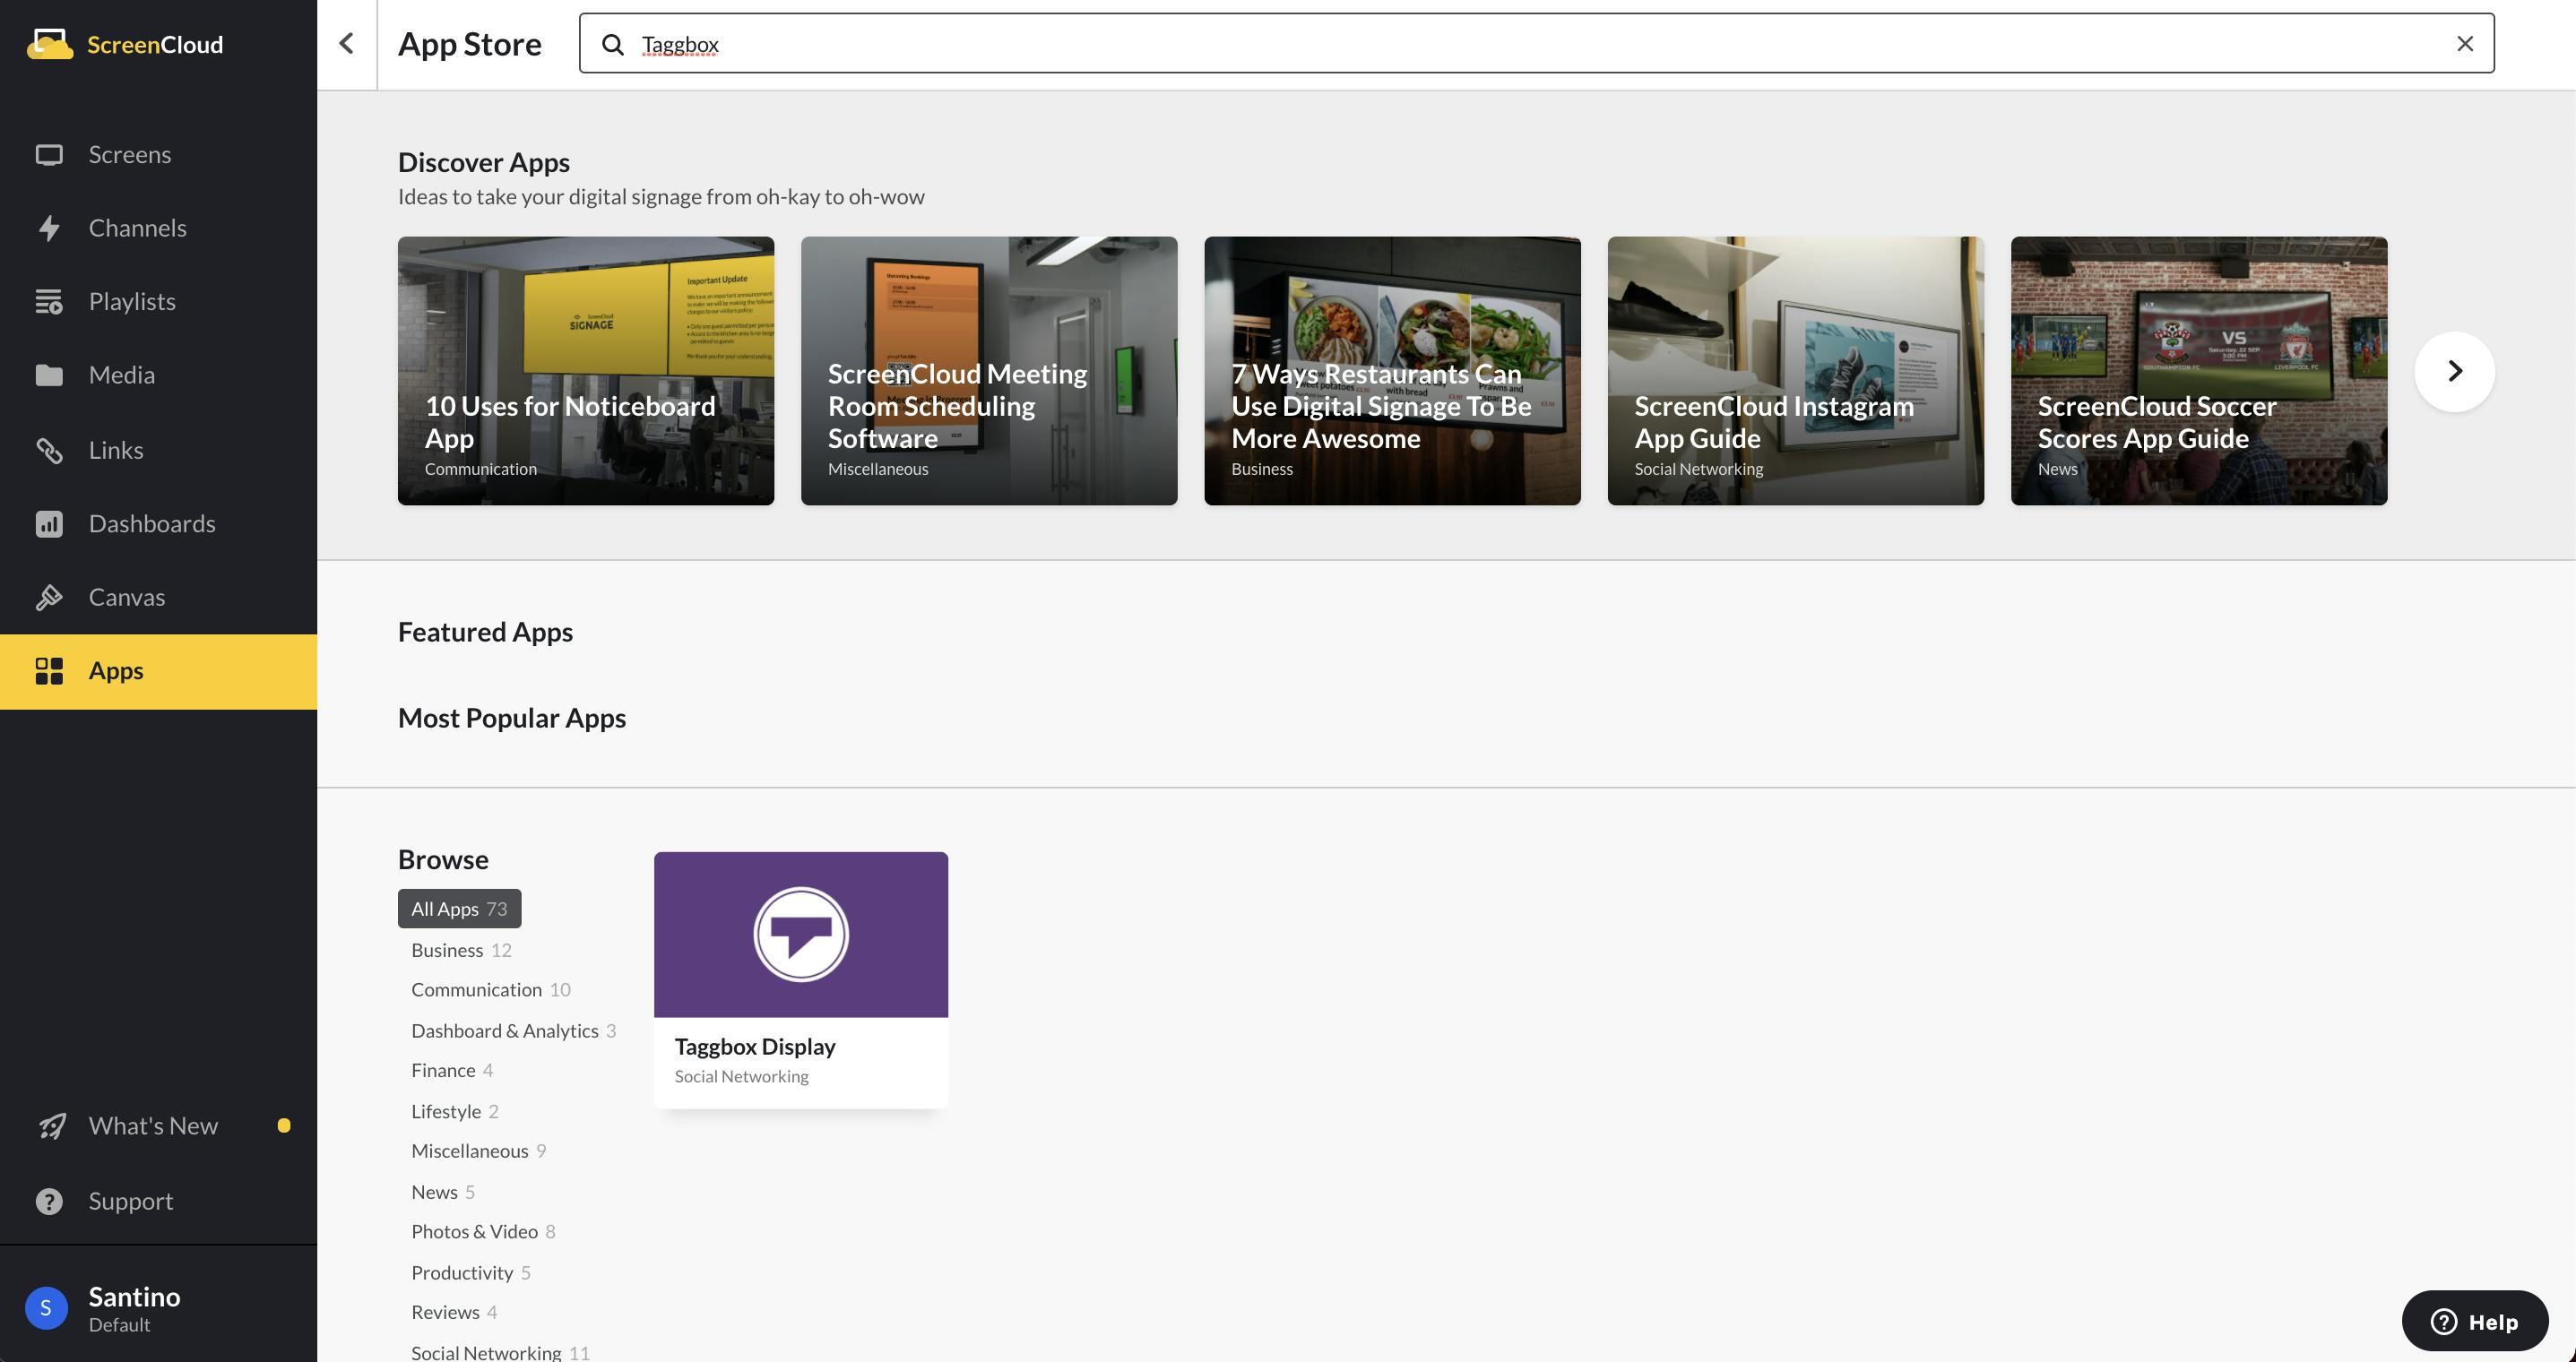Click the Santino avatar circle

(46, 1308)
